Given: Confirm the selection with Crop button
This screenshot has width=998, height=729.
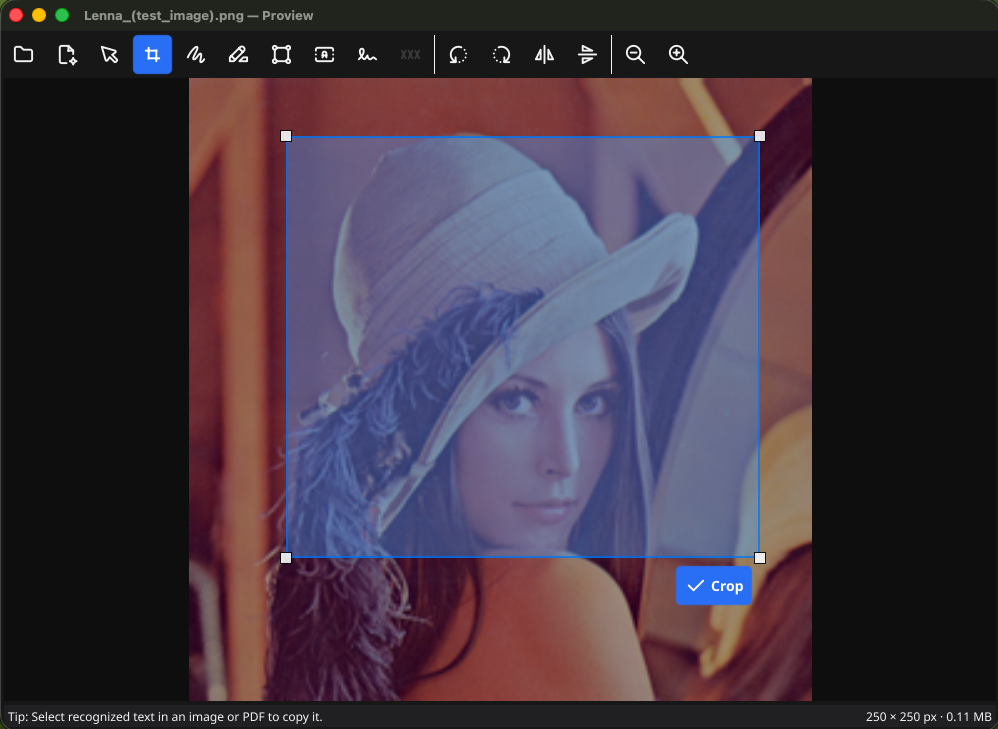Looking at the screenshot, I should (x=713, y=586).
